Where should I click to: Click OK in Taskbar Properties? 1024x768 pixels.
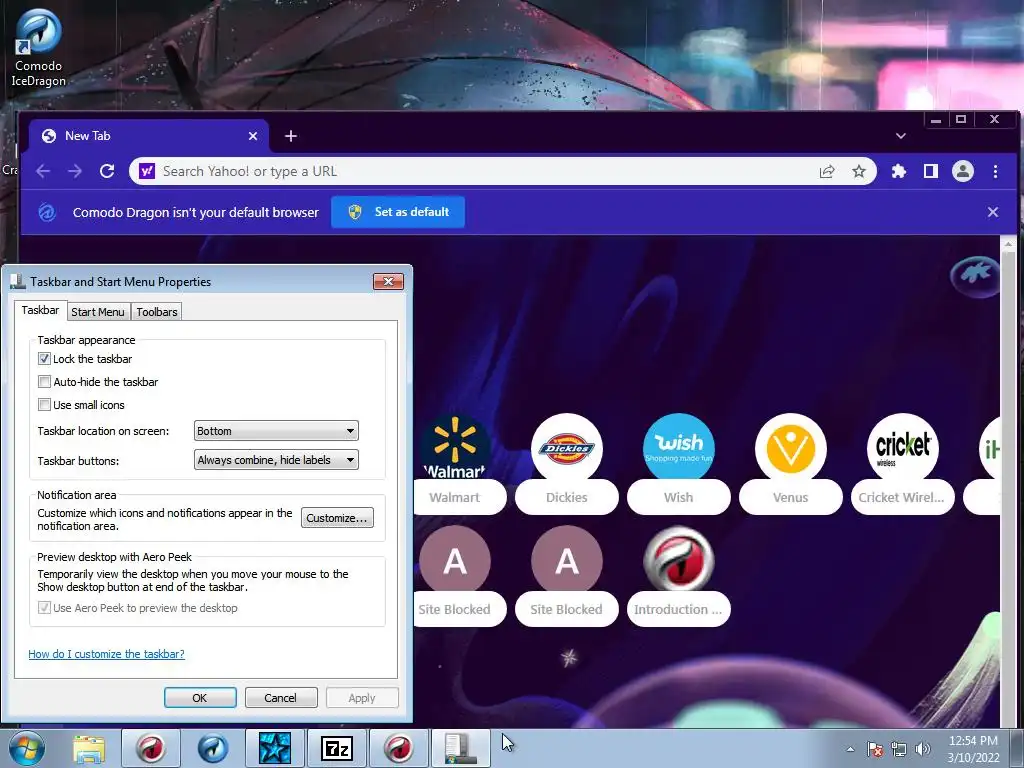[x=200, y=697]
